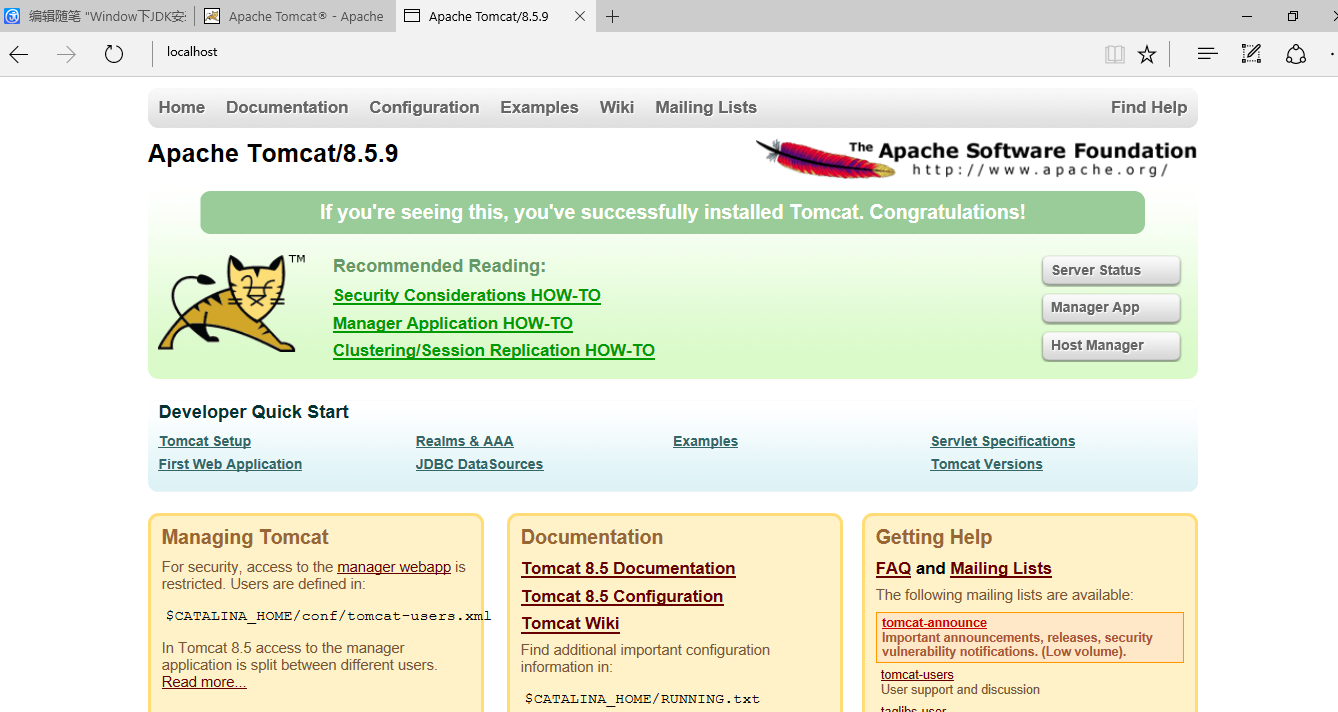Open the manager webapp link
Viewport: 1338px width, 712px height.
click(x=394, y=567)
